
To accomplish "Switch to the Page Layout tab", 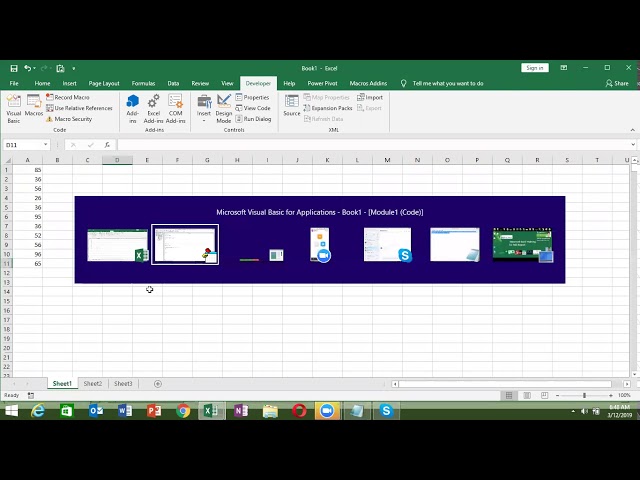I will [104, 83].
